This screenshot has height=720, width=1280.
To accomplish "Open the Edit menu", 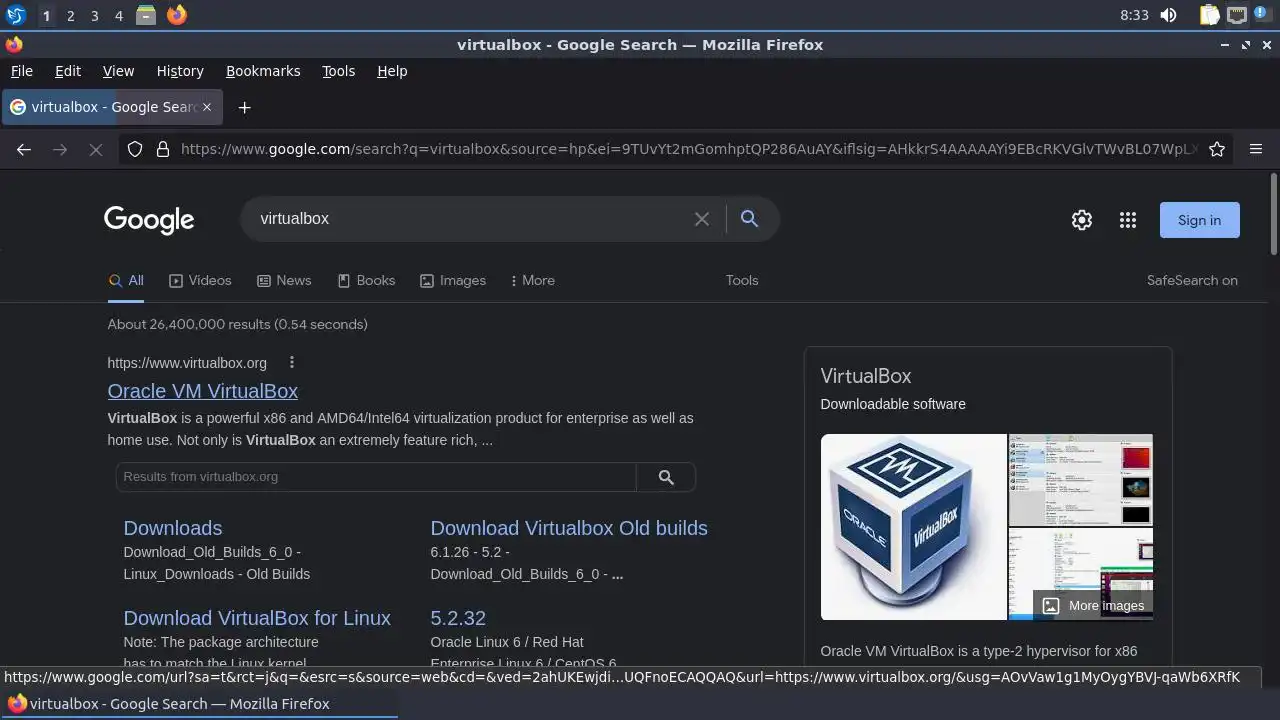I will click(x=68, y=71).
